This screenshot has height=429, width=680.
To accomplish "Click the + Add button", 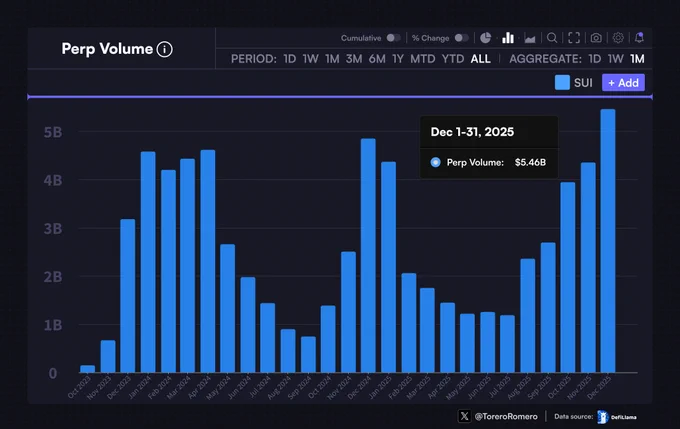I will click(x=623, y=83).
